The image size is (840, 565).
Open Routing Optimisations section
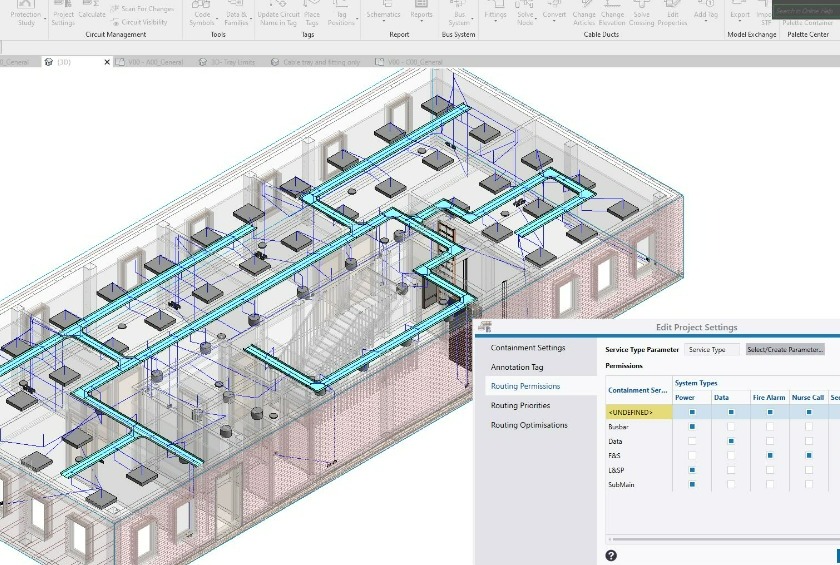coord(529,425)
